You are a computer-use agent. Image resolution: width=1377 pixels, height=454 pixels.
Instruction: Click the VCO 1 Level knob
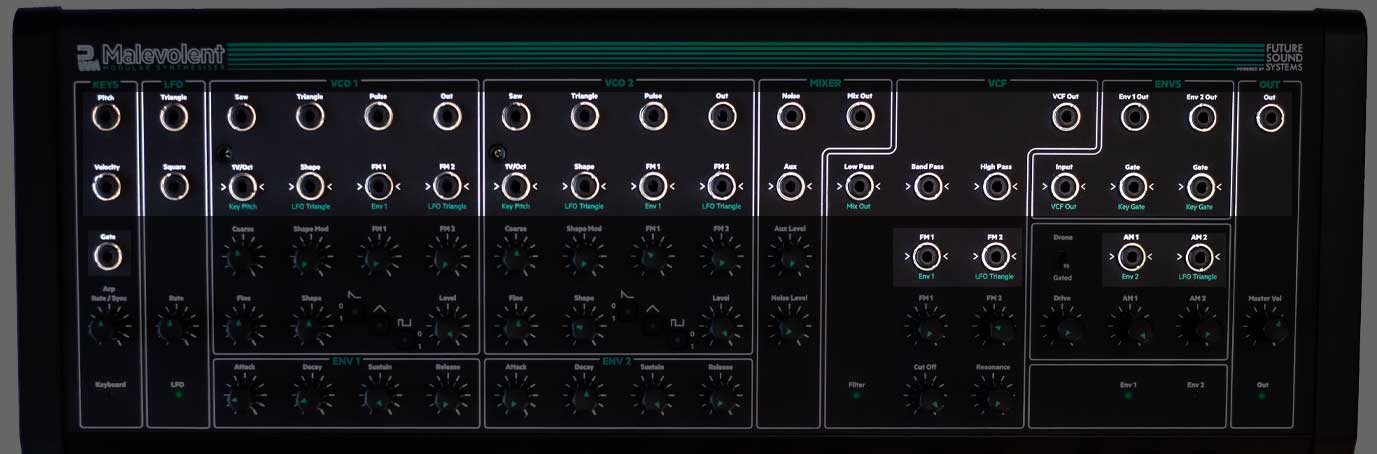tap(447, 326)
